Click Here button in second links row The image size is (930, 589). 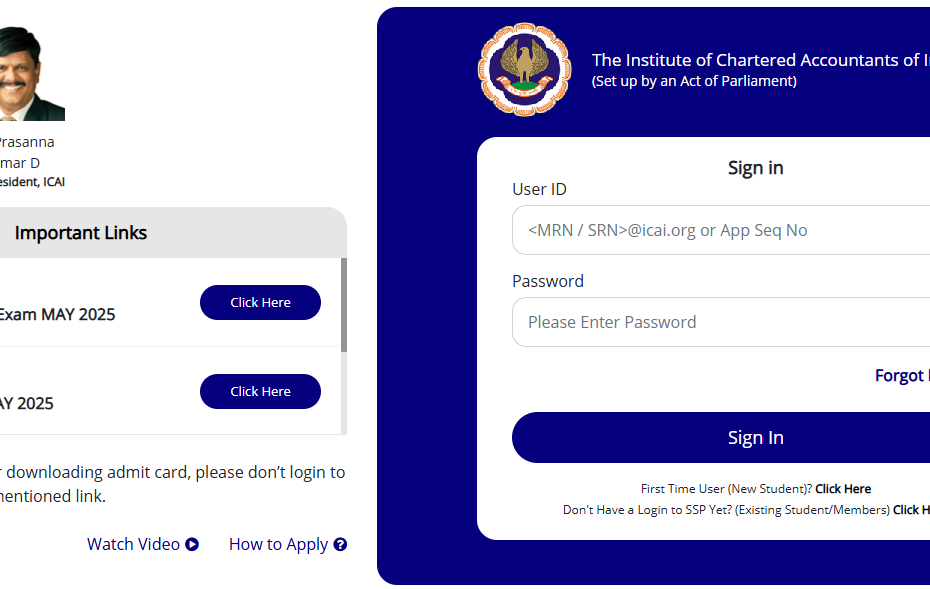click(260, 391)
